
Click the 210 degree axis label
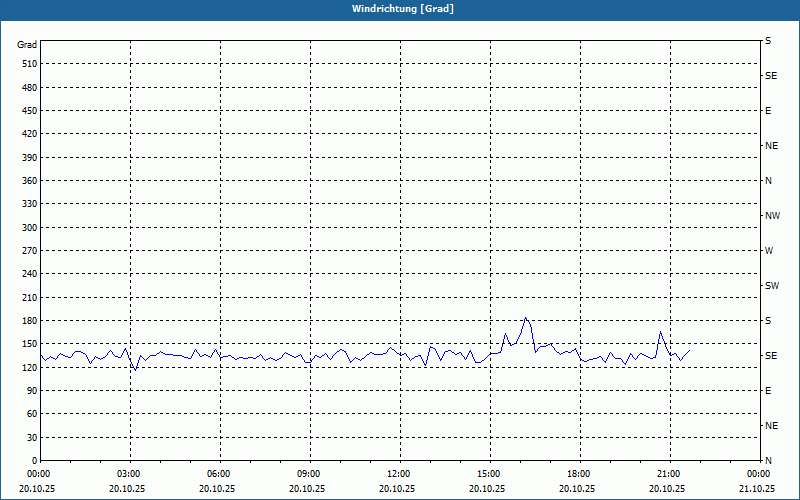coord(30,297)
